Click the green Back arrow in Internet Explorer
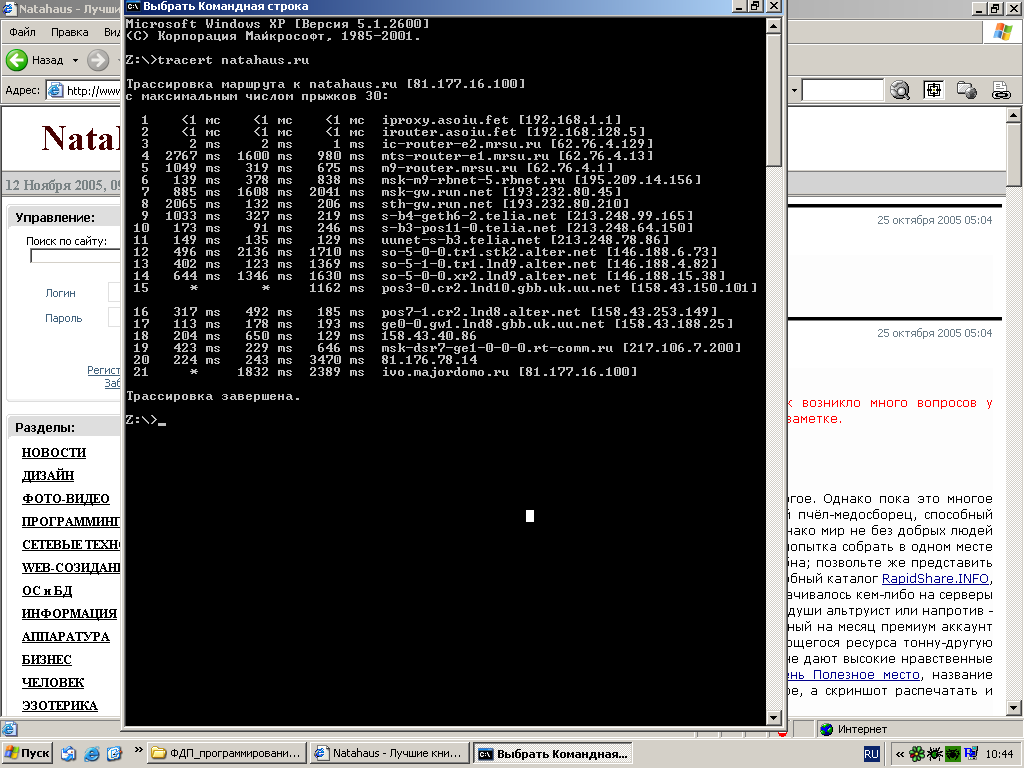This screenshot has height=768, width=1024. [16, 60]
